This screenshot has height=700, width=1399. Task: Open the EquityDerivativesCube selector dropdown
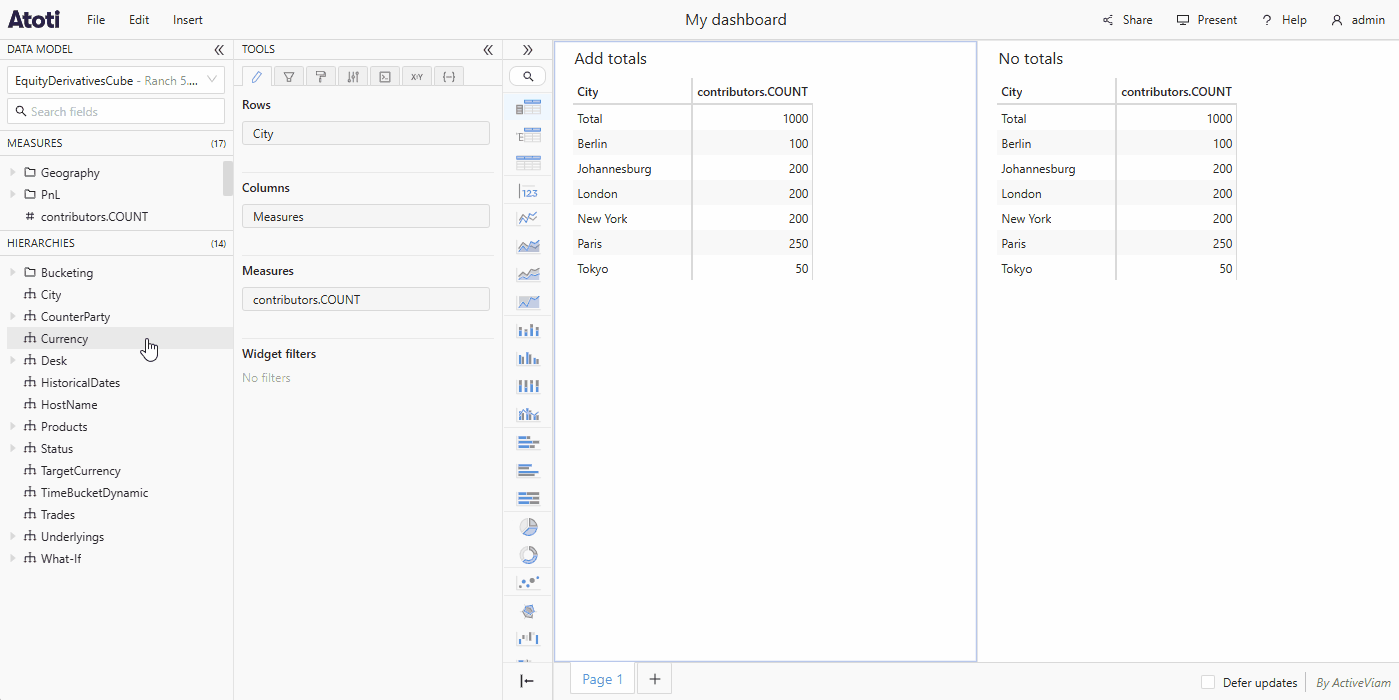click(x=211, y=80)
